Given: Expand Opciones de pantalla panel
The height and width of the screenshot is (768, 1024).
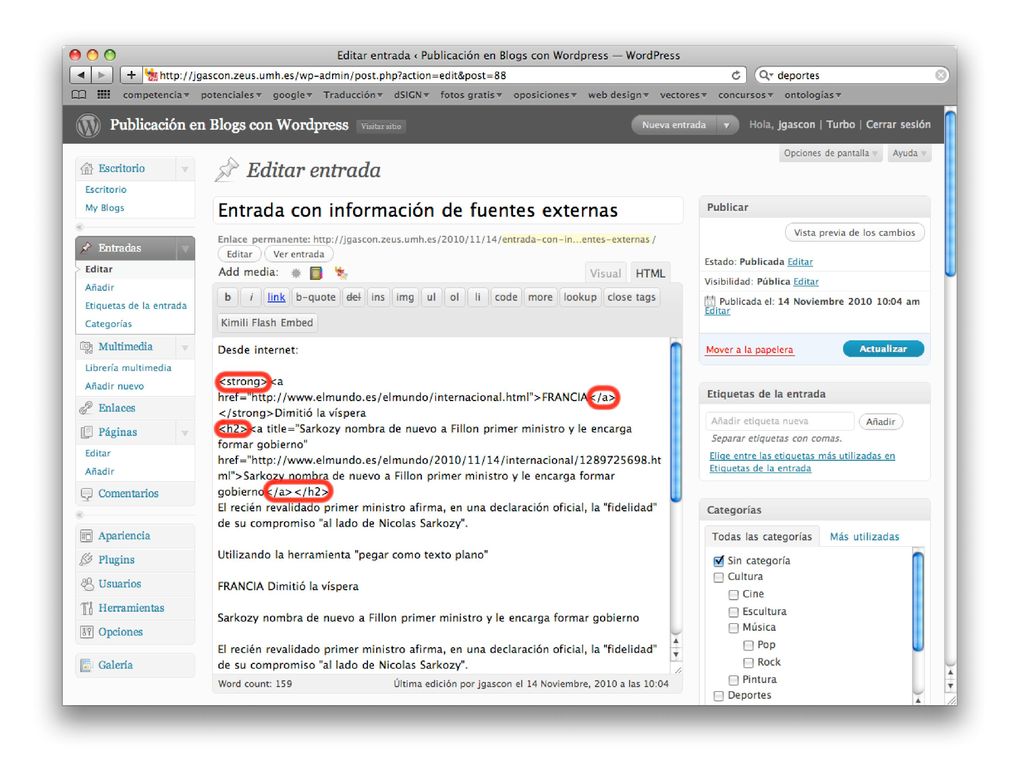Looking at the screenshot, I should (x=830, y=153).
